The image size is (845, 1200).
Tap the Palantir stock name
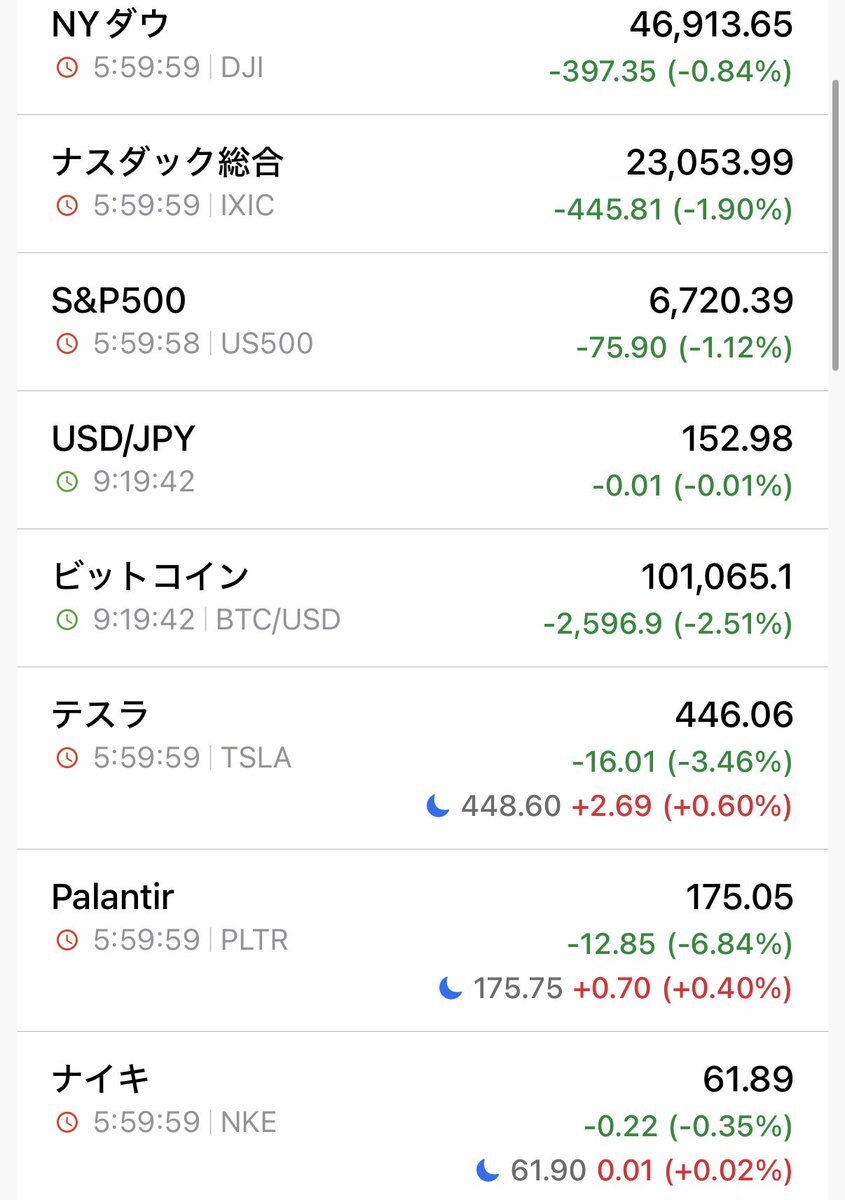pyautogui.click(x=112, y=897)
